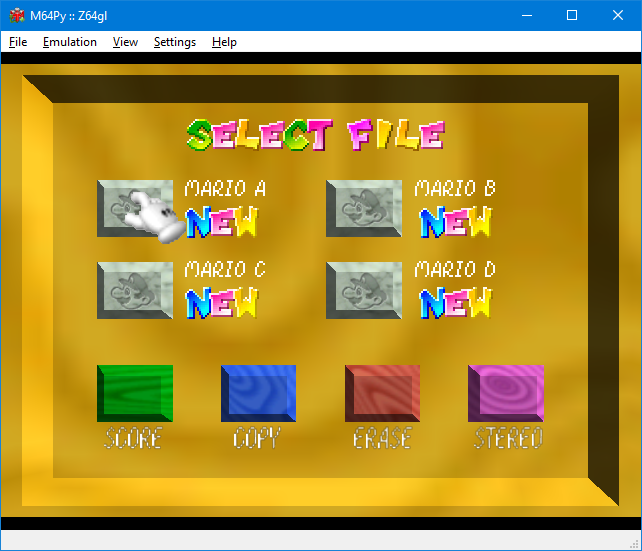Maximize the M64Py window
The height and width of the screenshot is (551, 642).
click(572, 16)
